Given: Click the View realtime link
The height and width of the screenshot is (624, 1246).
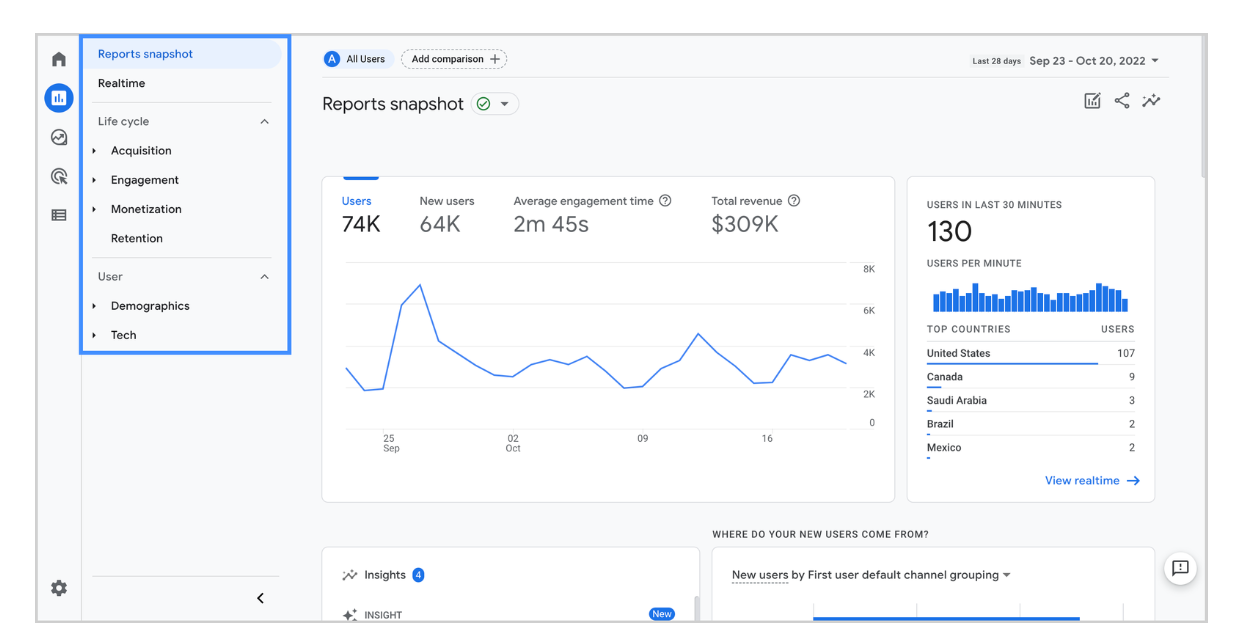Looking at the screenshot, I should [x=1091, y=480].
